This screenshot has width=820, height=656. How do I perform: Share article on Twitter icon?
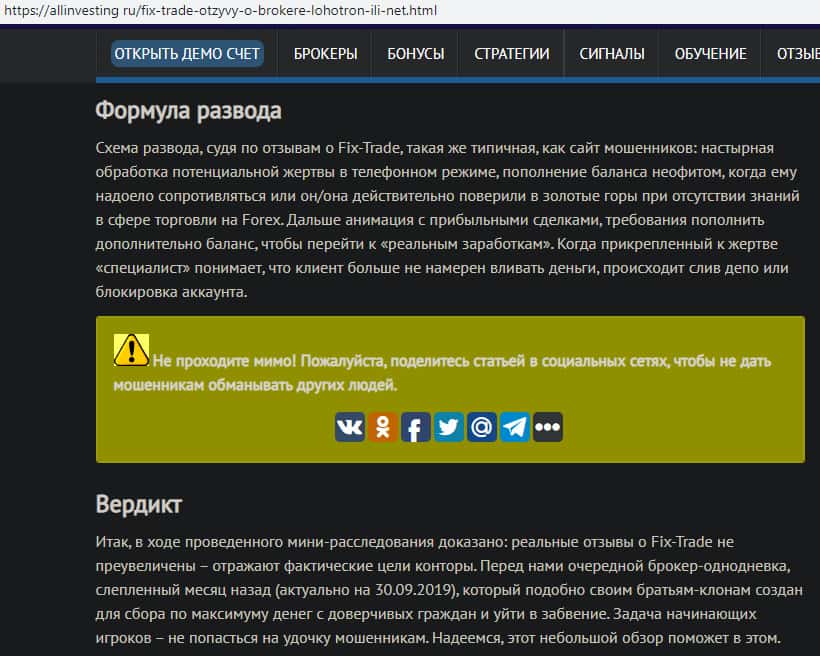[448, 427]
